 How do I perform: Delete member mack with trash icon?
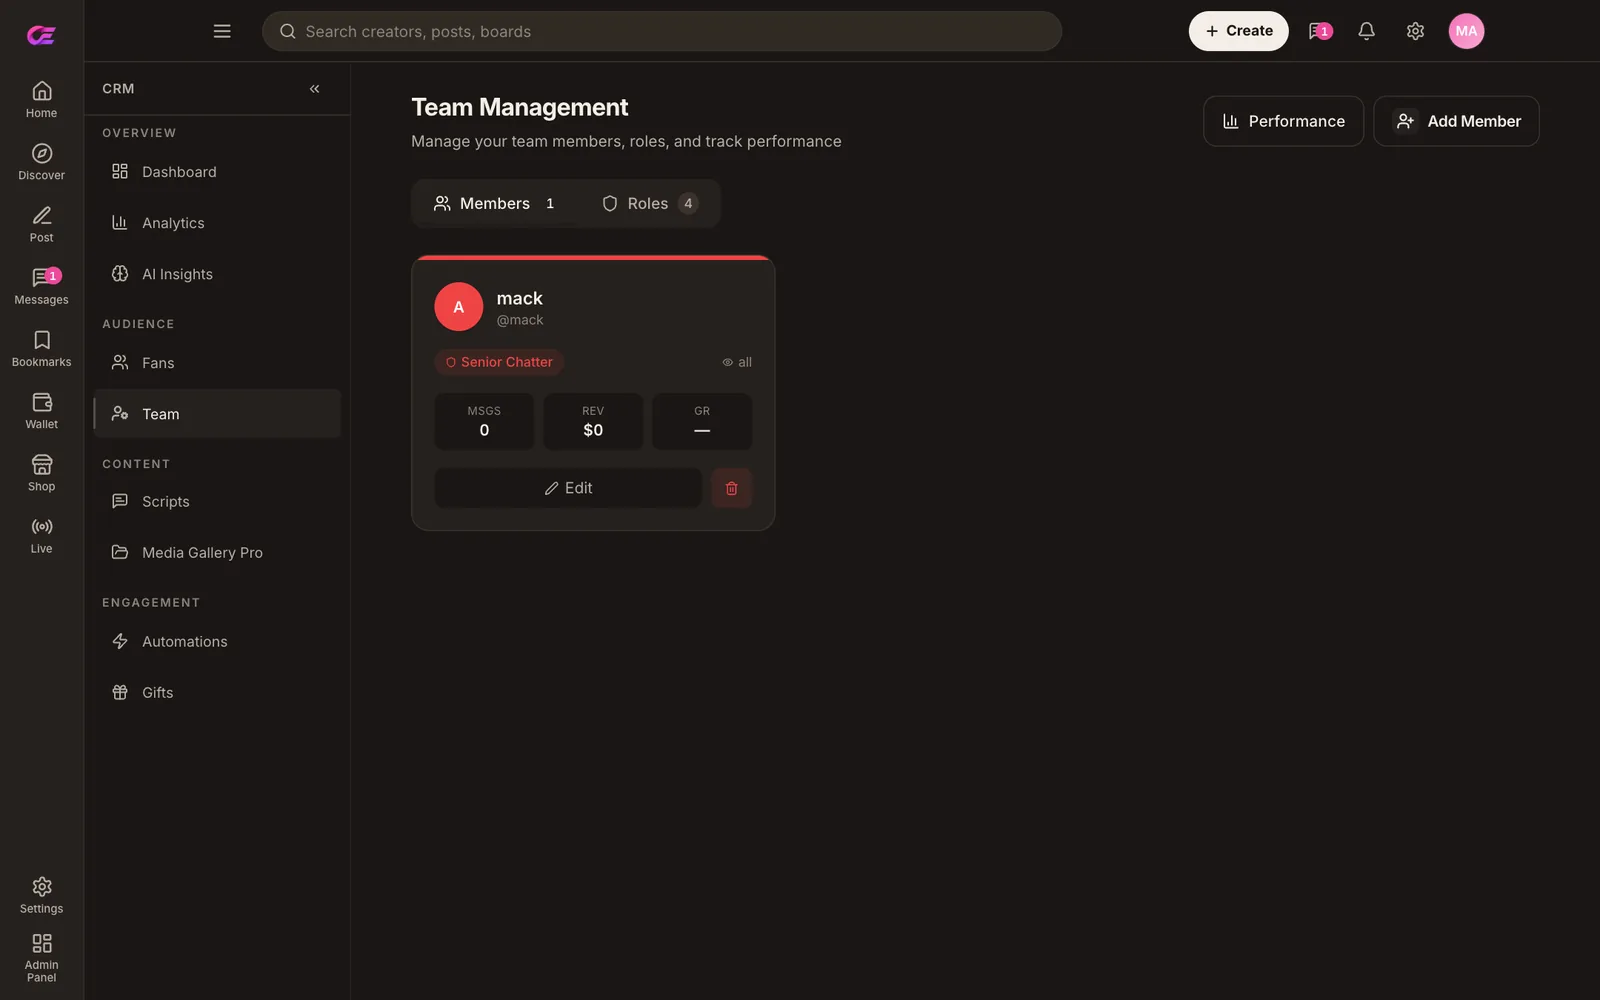point(731,488)
